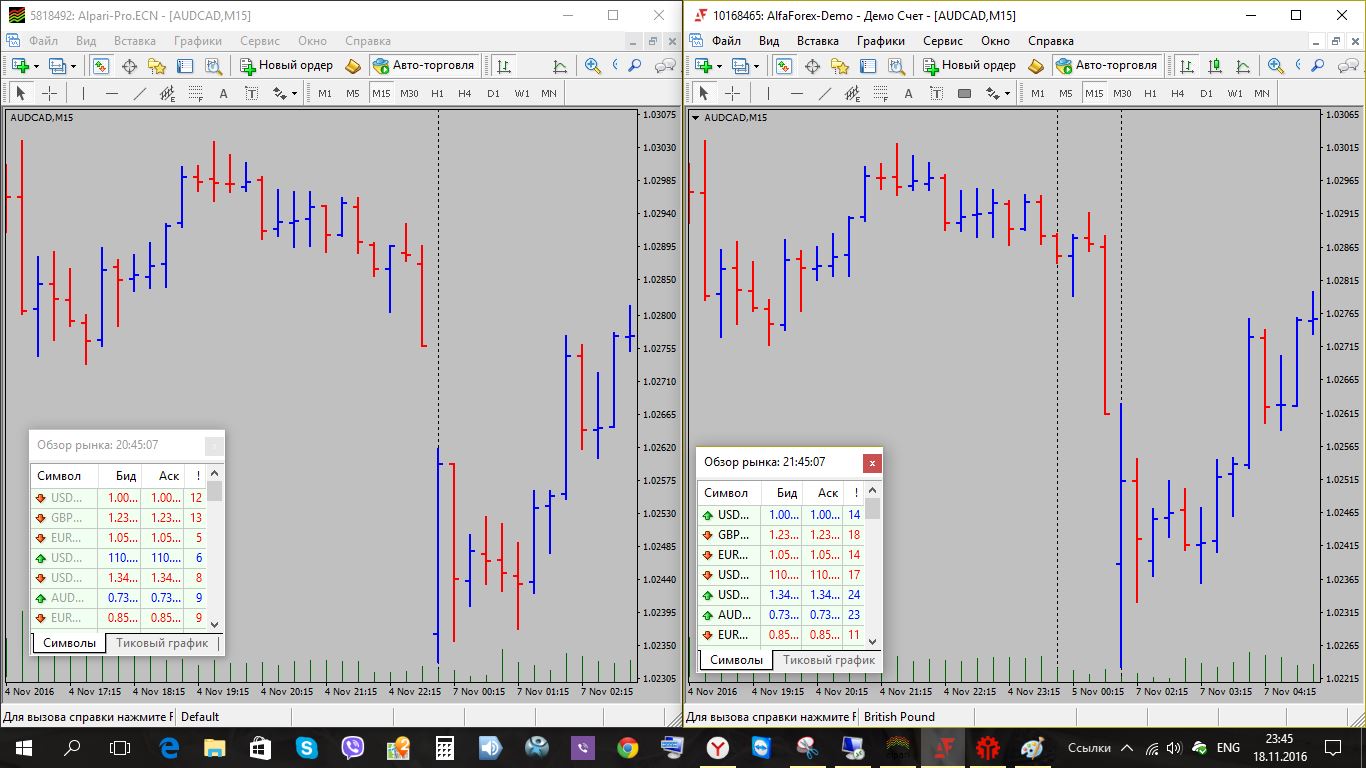Click zoom in magnifier in AlfaForex window
The width and height of the screenshot is (1366, 768).
(x=1276, y=66)
